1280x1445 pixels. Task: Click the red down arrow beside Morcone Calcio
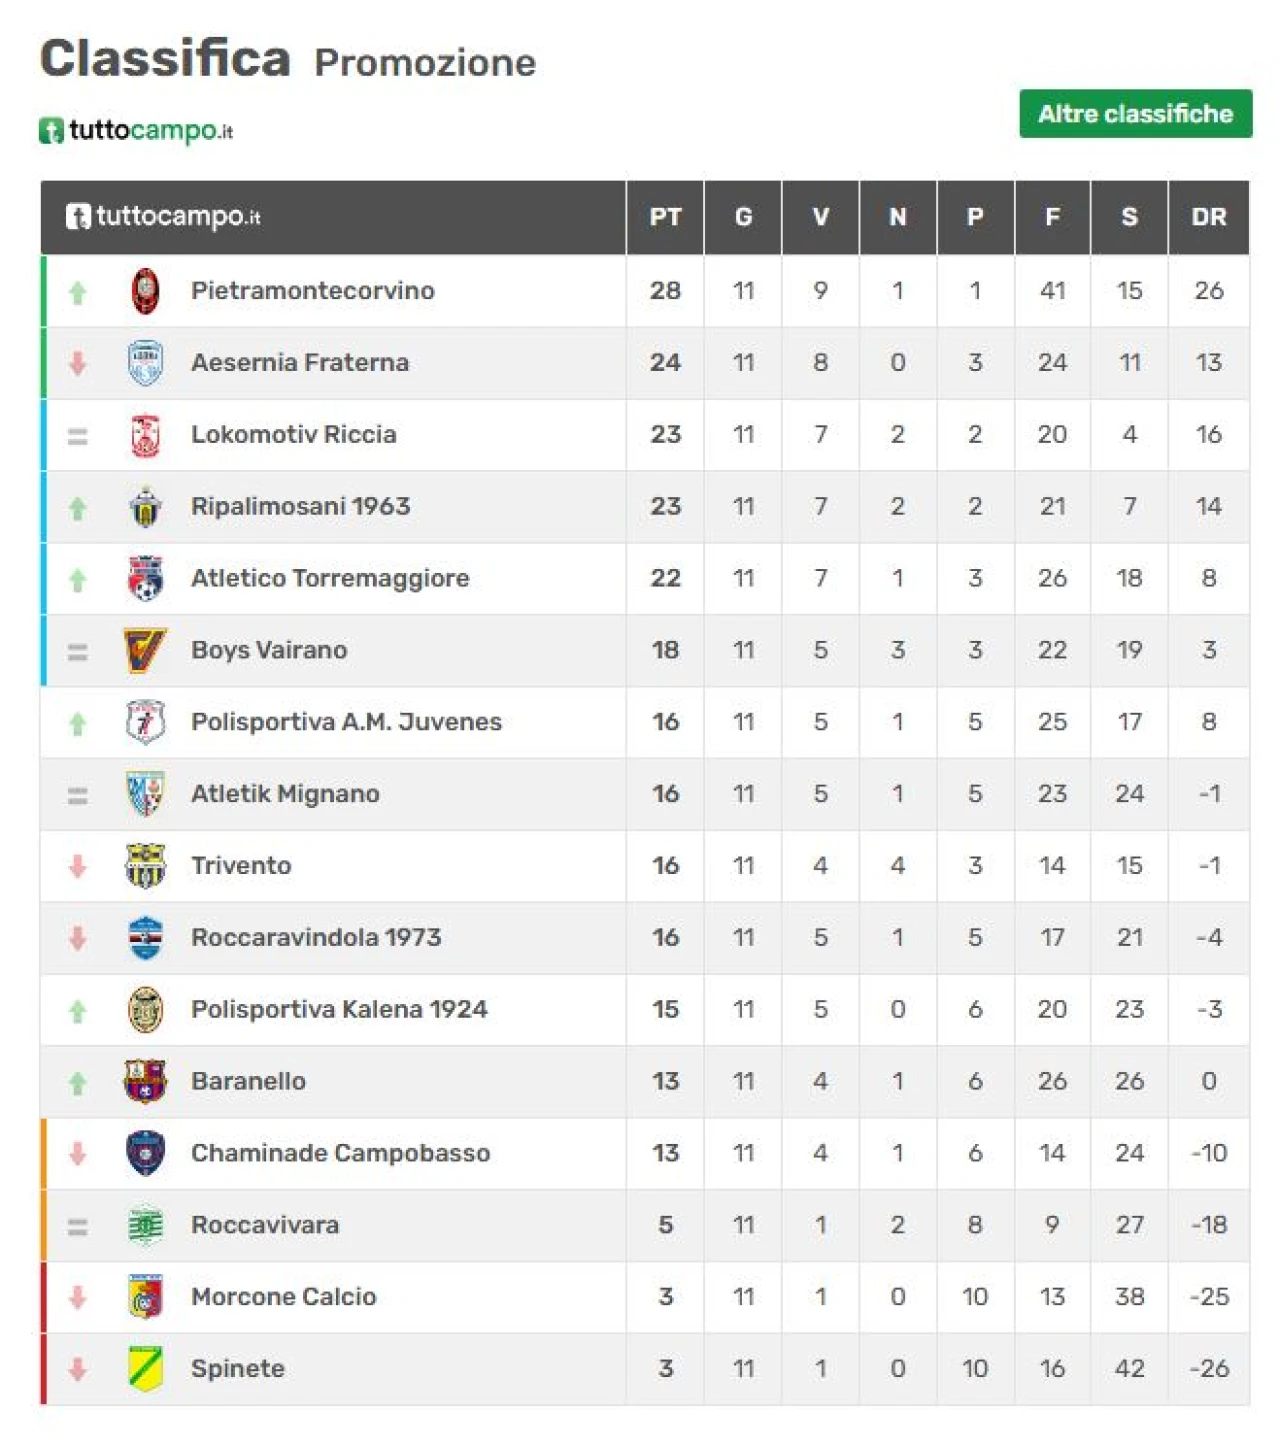click(x=77, y=1298)
